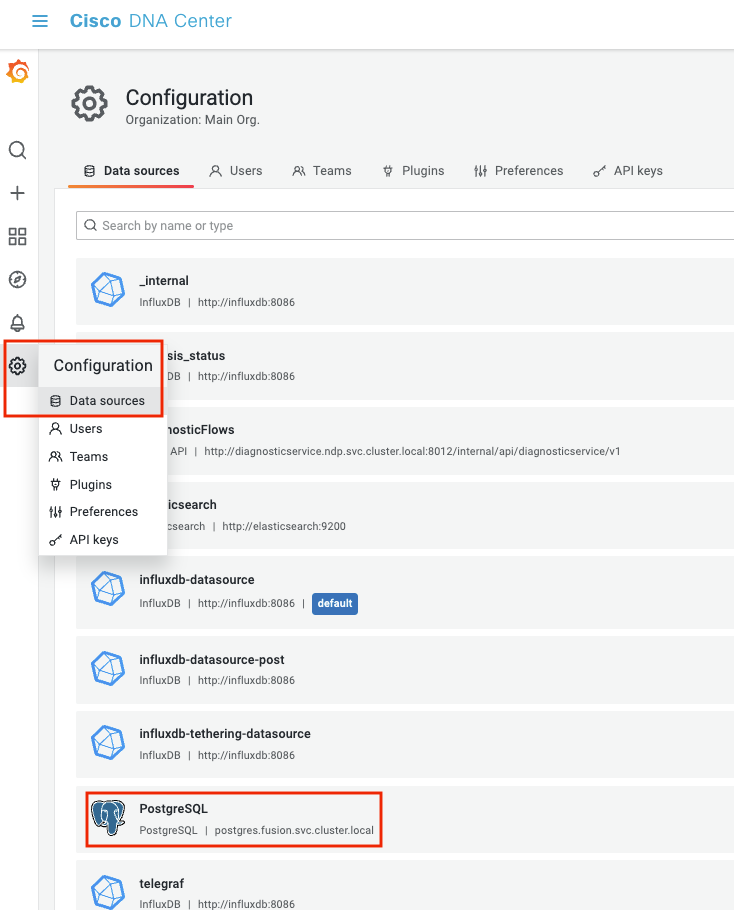Click the influxdb-tethering-datasource icon
The height and width of the screenshot is (910, 734).
click(x=108, y=743)
